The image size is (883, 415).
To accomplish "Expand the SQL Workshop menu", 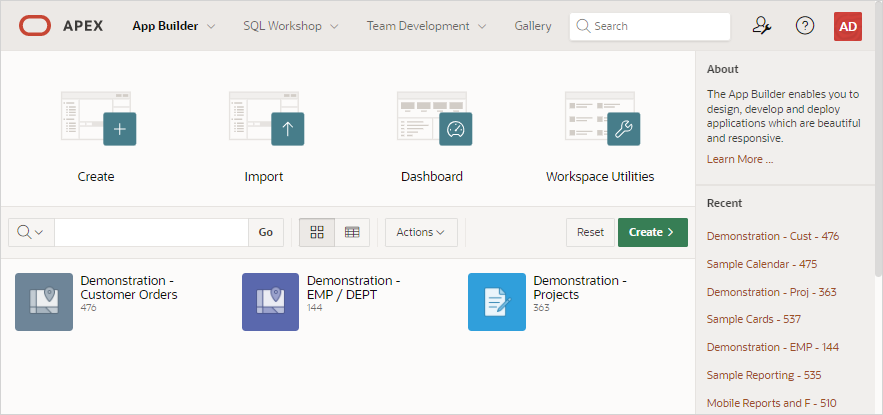I will pyautogui.click(x=290, y=26).
